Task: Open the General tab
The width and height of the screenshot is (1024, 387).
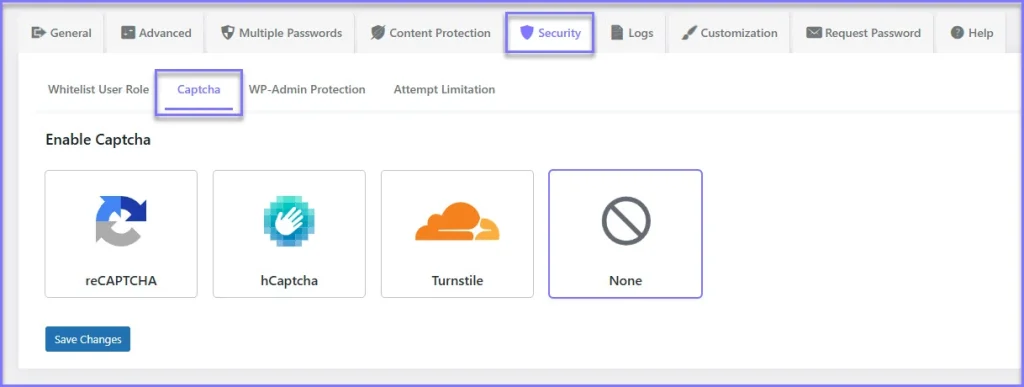Action: (x=61, y=33)
